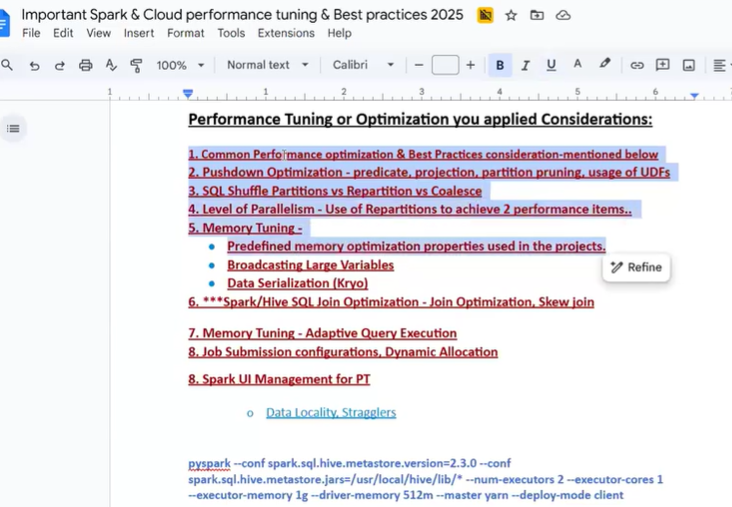Click the font size input box

click(x=445, y=65)
